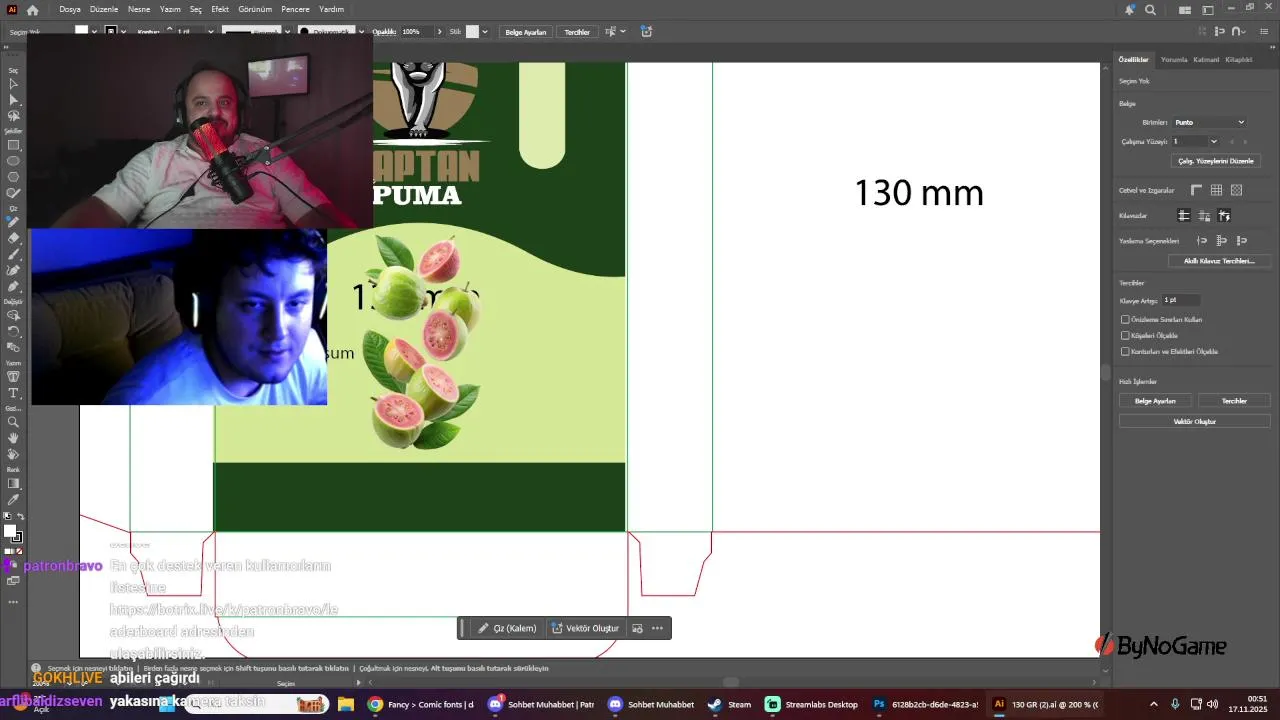Swap fill and stroke colors toggle
The image size is (1280, 720).
[19, 516]
